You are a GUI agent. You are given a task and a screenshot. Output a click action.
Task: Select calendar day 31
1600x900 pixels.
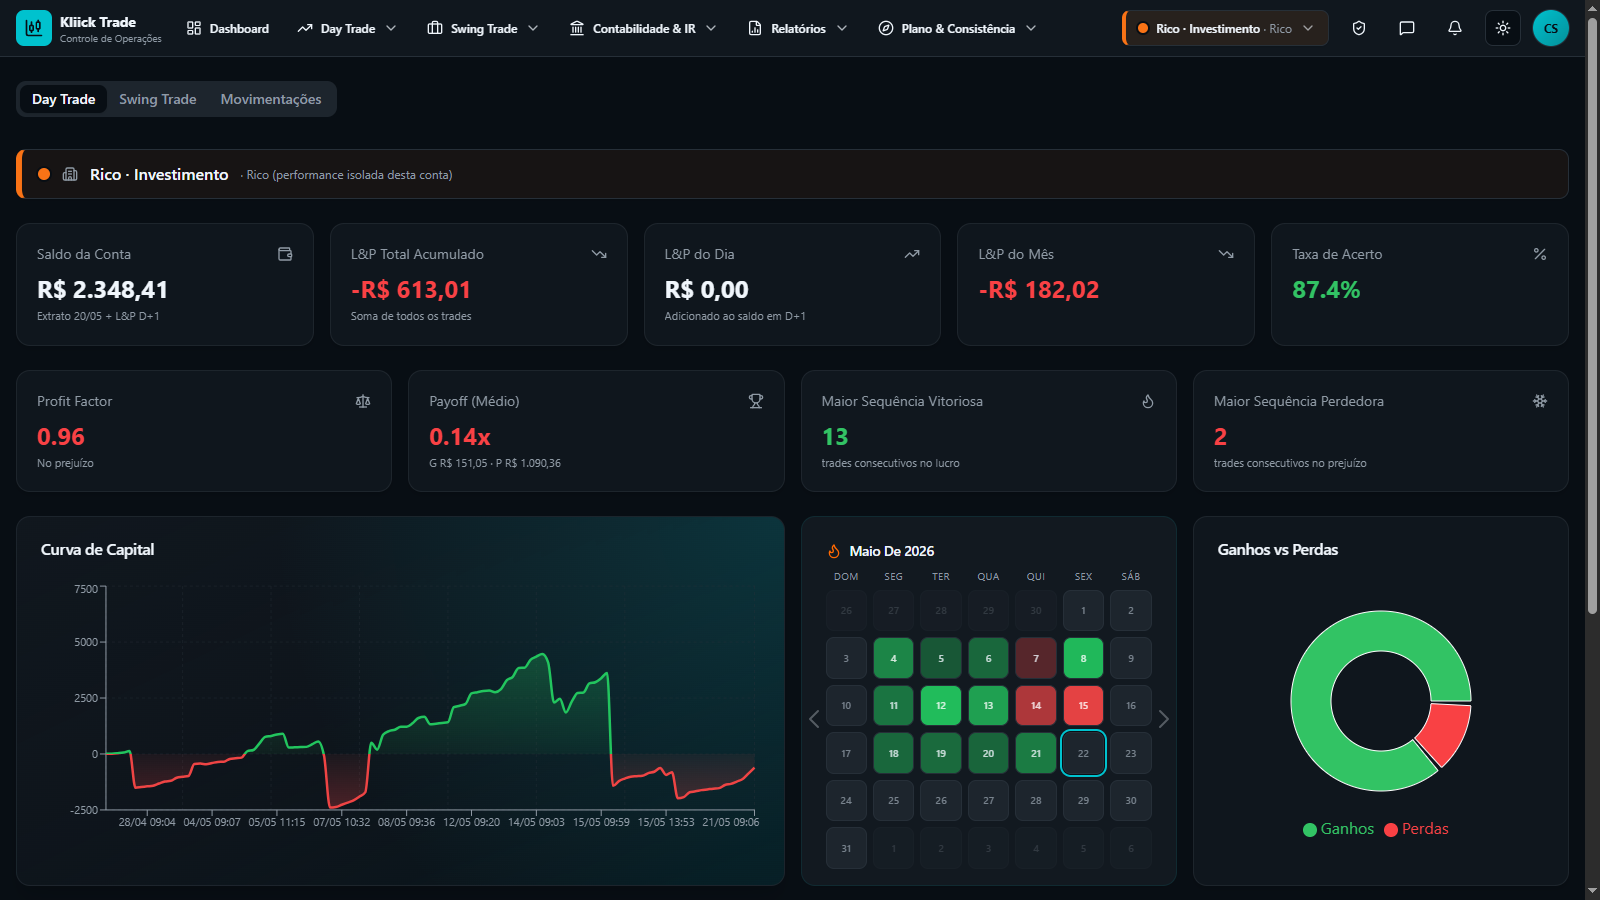(846, 848)
